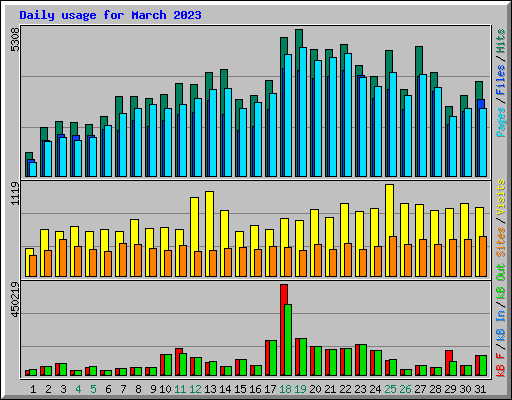This screenshot has width=512, height=400.
Task: Click the 1119 y-axis value
Action: (x=15, y=194)
